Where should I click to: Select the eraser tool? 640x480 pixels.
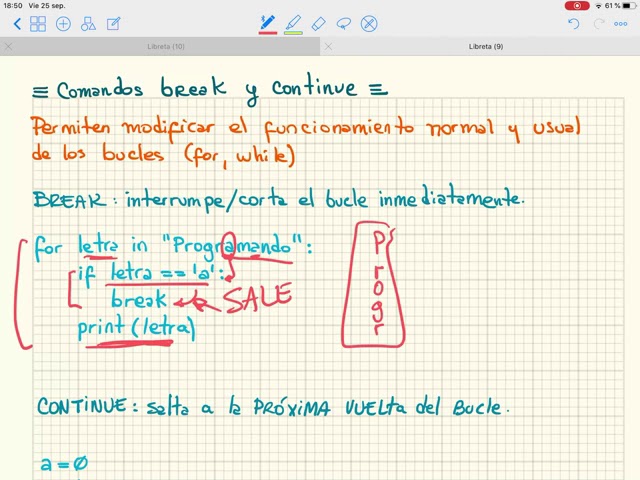click(x=319, y=24)
